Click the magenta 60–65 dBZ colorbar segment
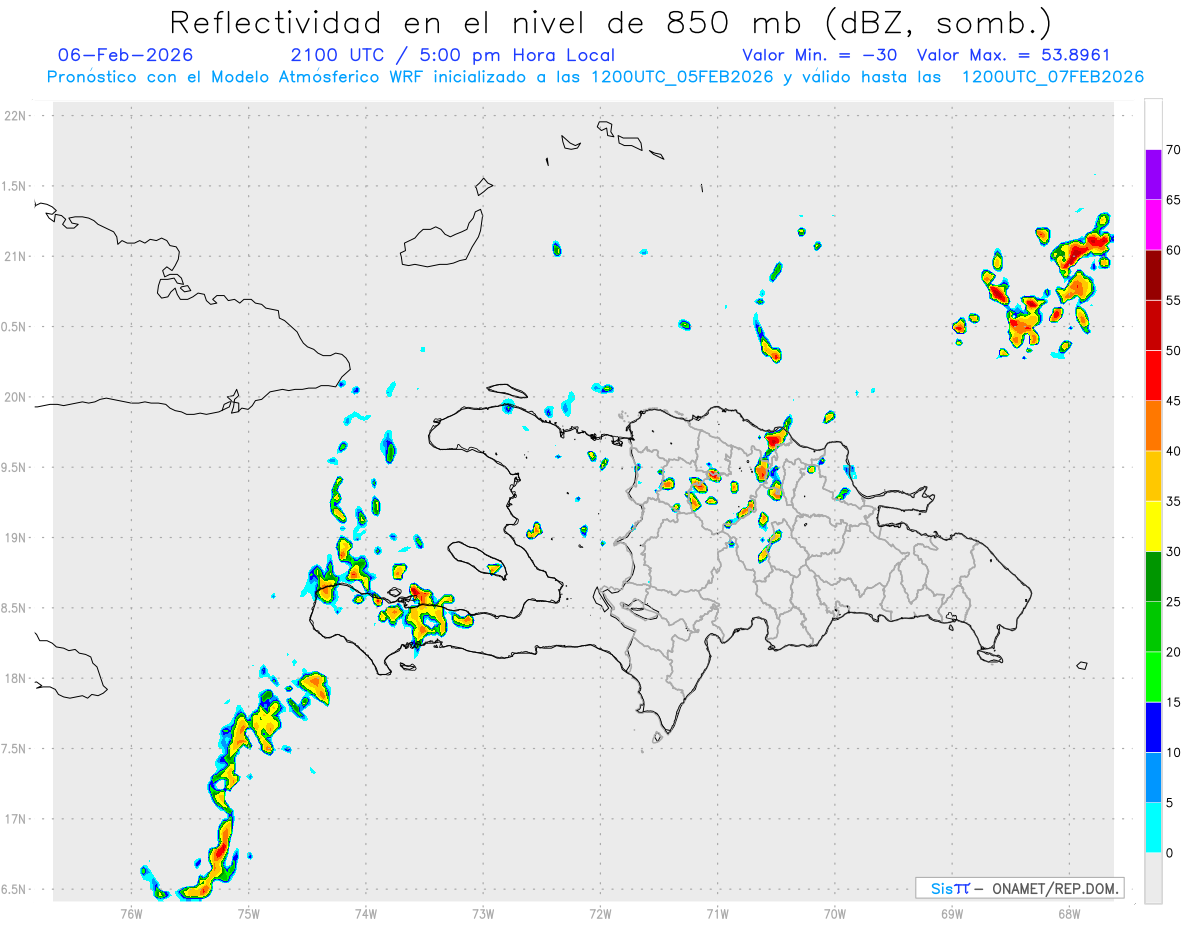This screenshot has height=927, width=1200. (1154, 225)
